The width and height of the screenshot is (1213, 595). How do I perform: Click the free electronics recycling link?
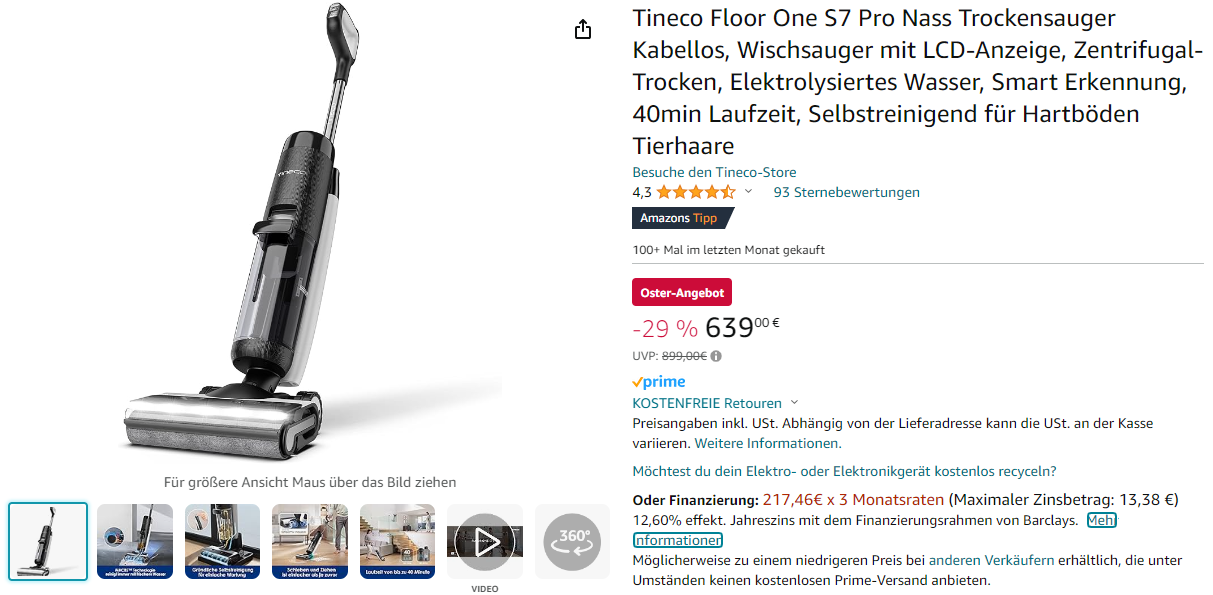[844, 471]
